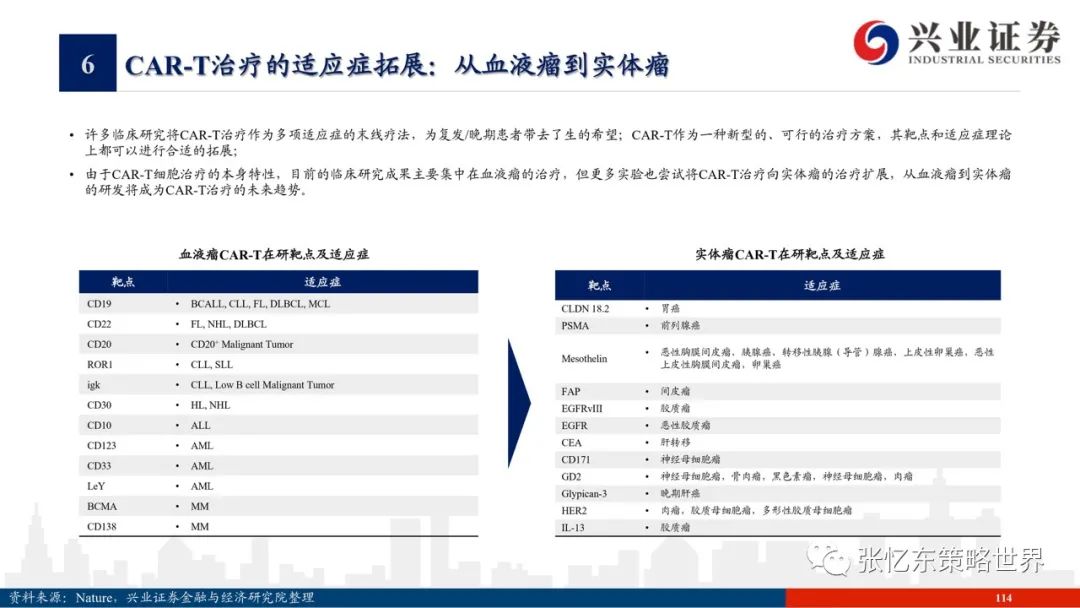Select the BCALL, CLL, FL, DLBCL, MCL cell
The height and width of the screenshot is (608, 1080).
coord(260,304)
